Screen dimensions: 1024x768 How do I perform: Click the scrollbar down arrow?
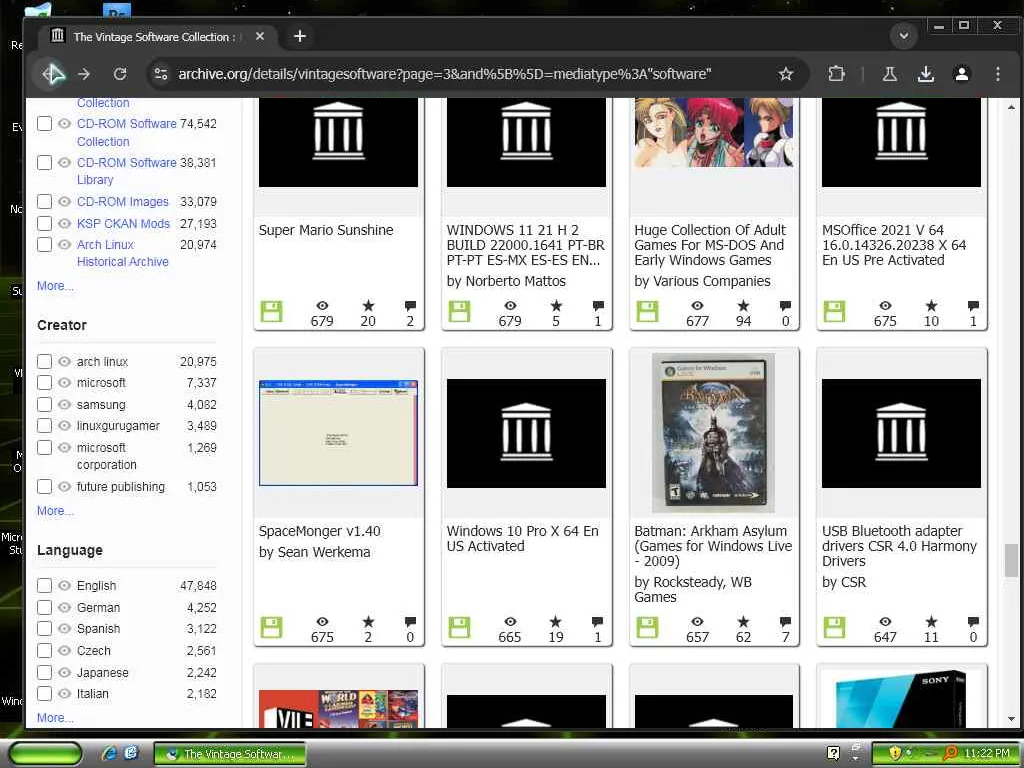pos(1011,719)
